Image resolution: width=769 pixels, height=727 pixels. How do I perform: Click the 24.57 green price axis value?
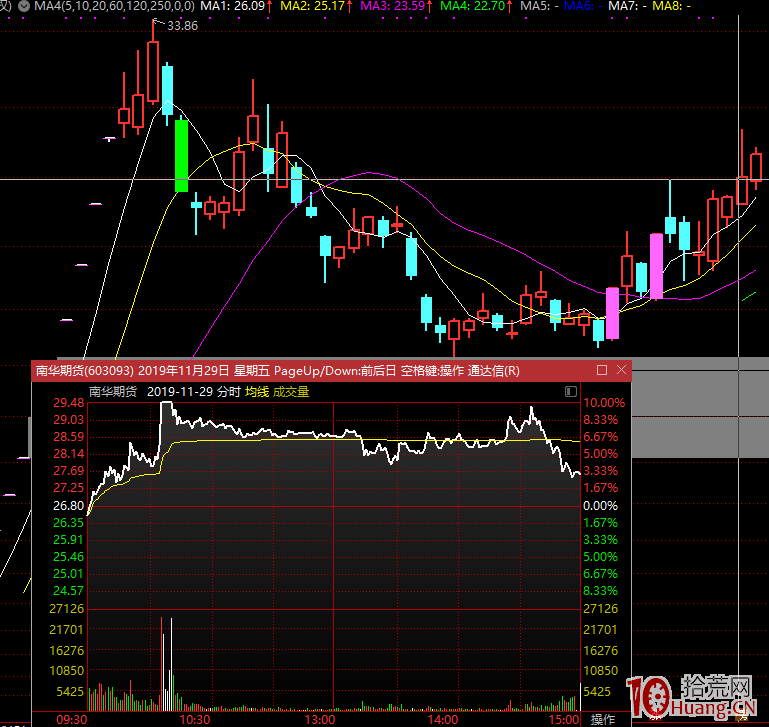click(x=69, y=591)
